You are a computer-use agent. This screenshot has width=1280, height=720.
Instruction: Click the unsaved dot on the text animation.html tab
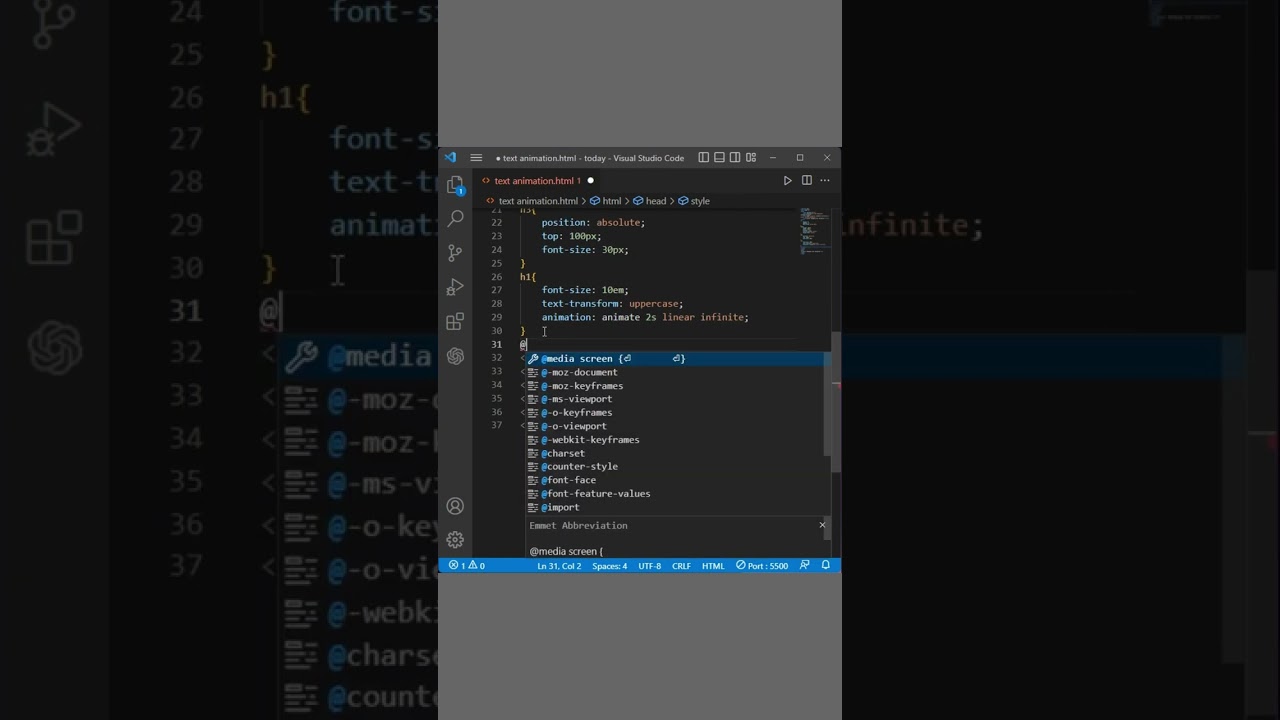[590, 181]
